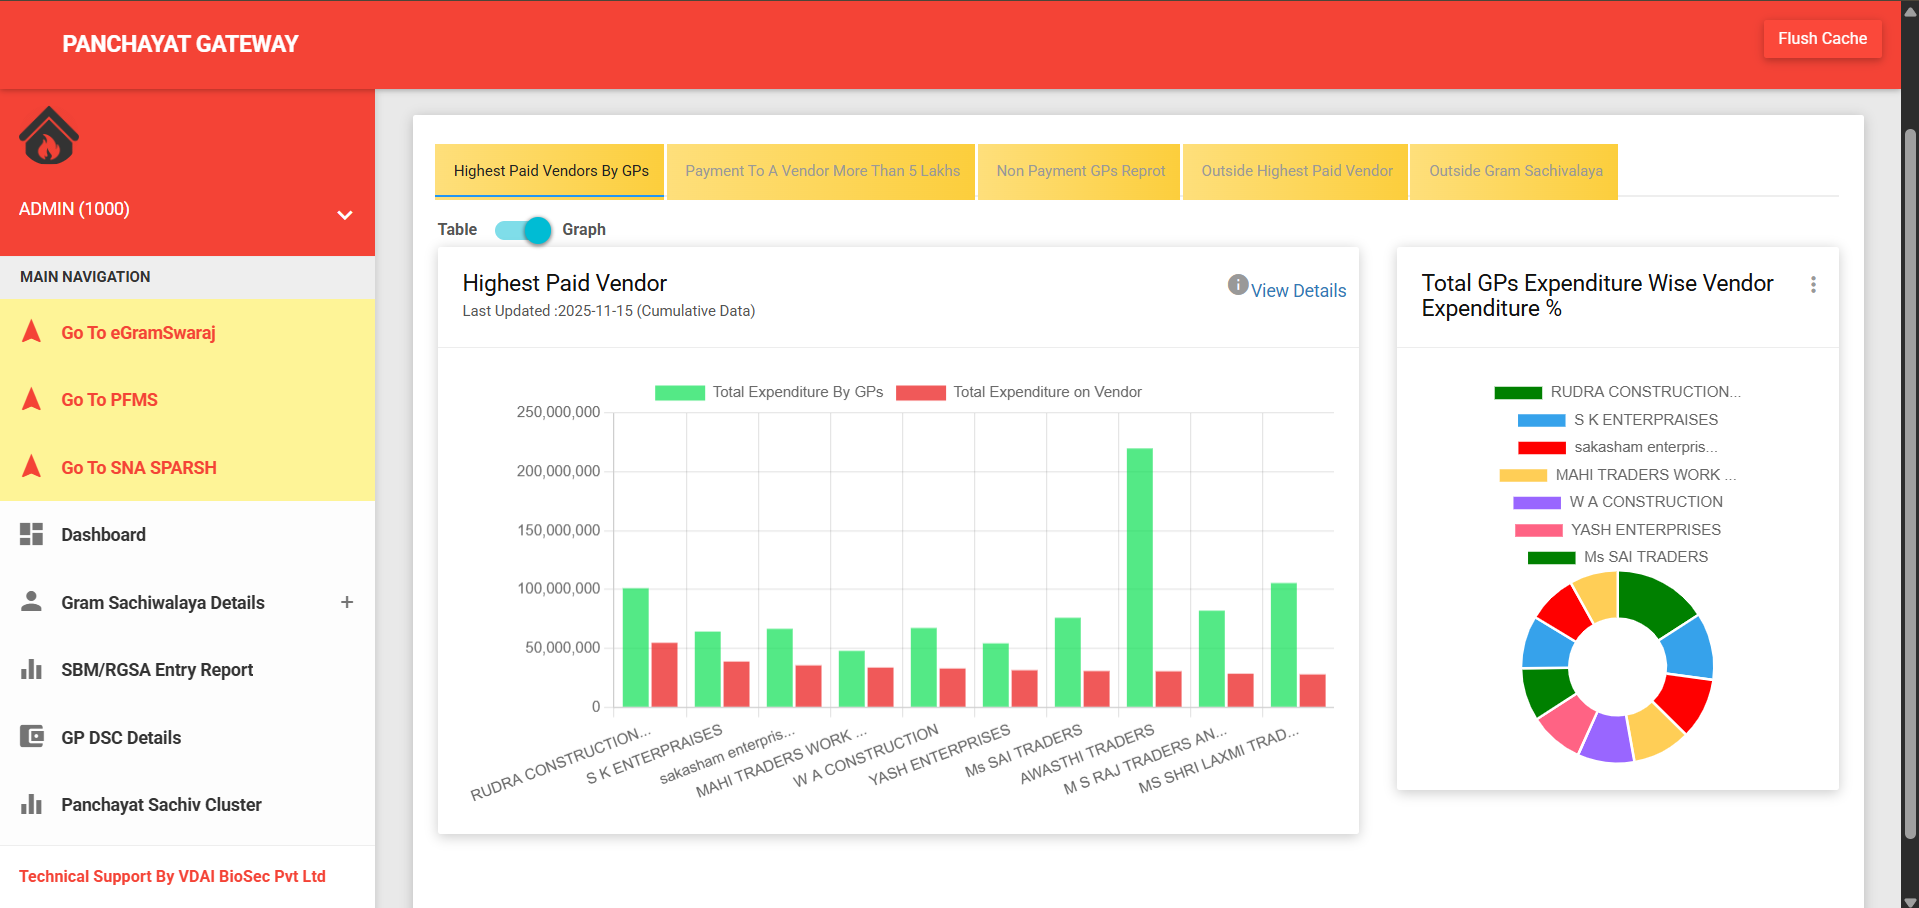This screenshot has width=1919, height=908.
Task: Click the RUDRA CONSTRUCTION green legend swatch
Action: coord(1517,393)
